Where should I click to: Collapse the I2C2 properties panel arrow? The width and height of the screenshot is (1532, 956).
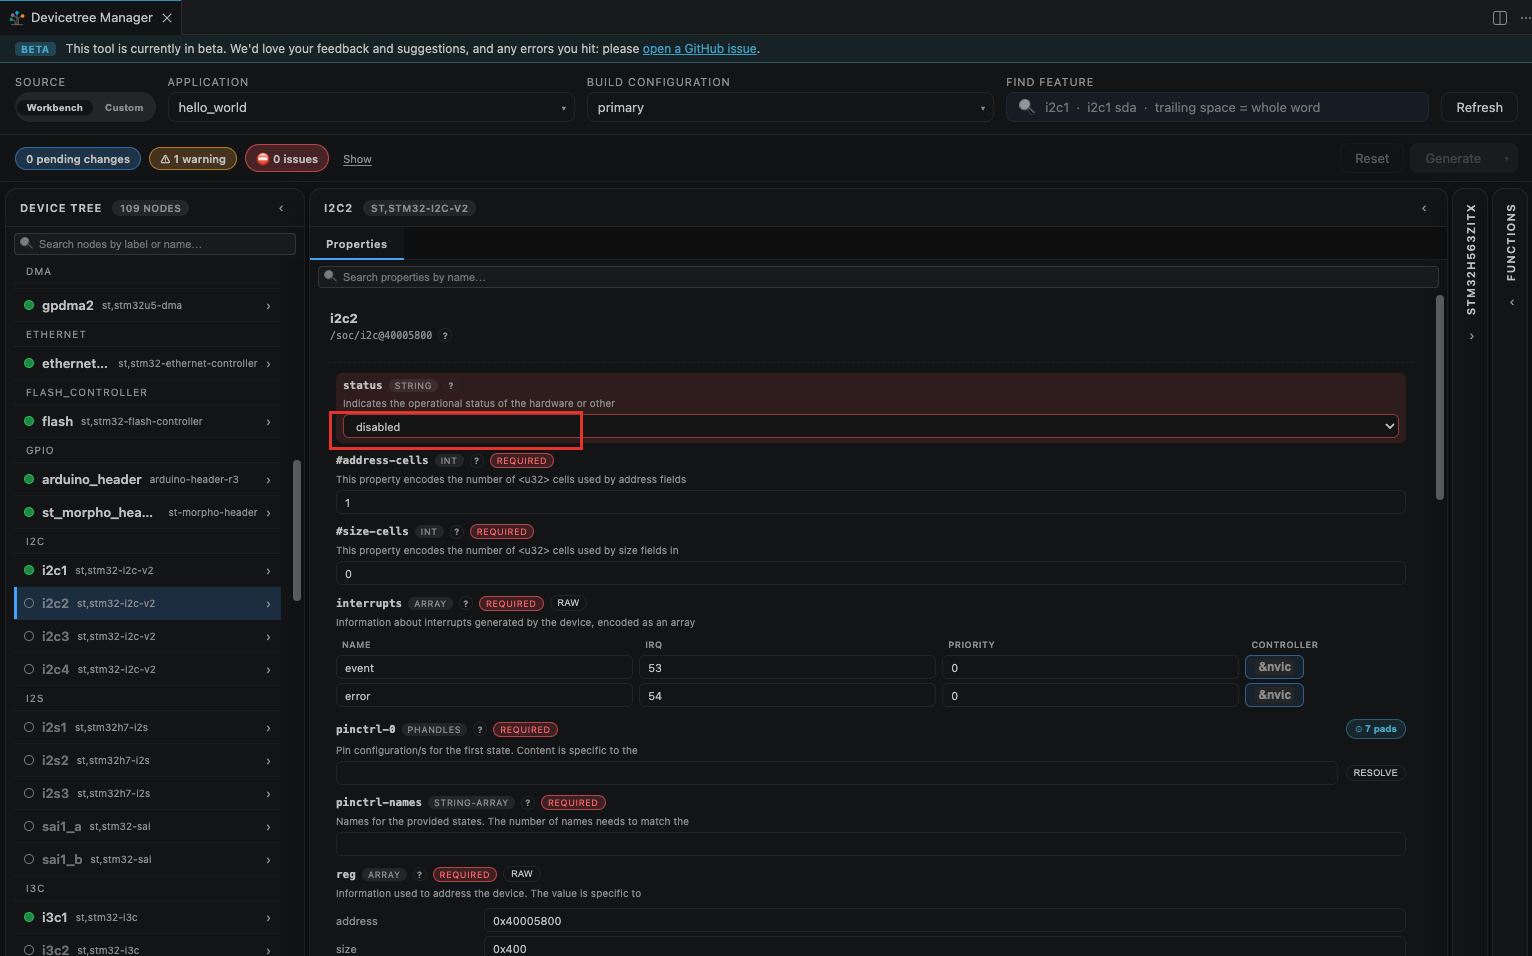[1424, 209]
